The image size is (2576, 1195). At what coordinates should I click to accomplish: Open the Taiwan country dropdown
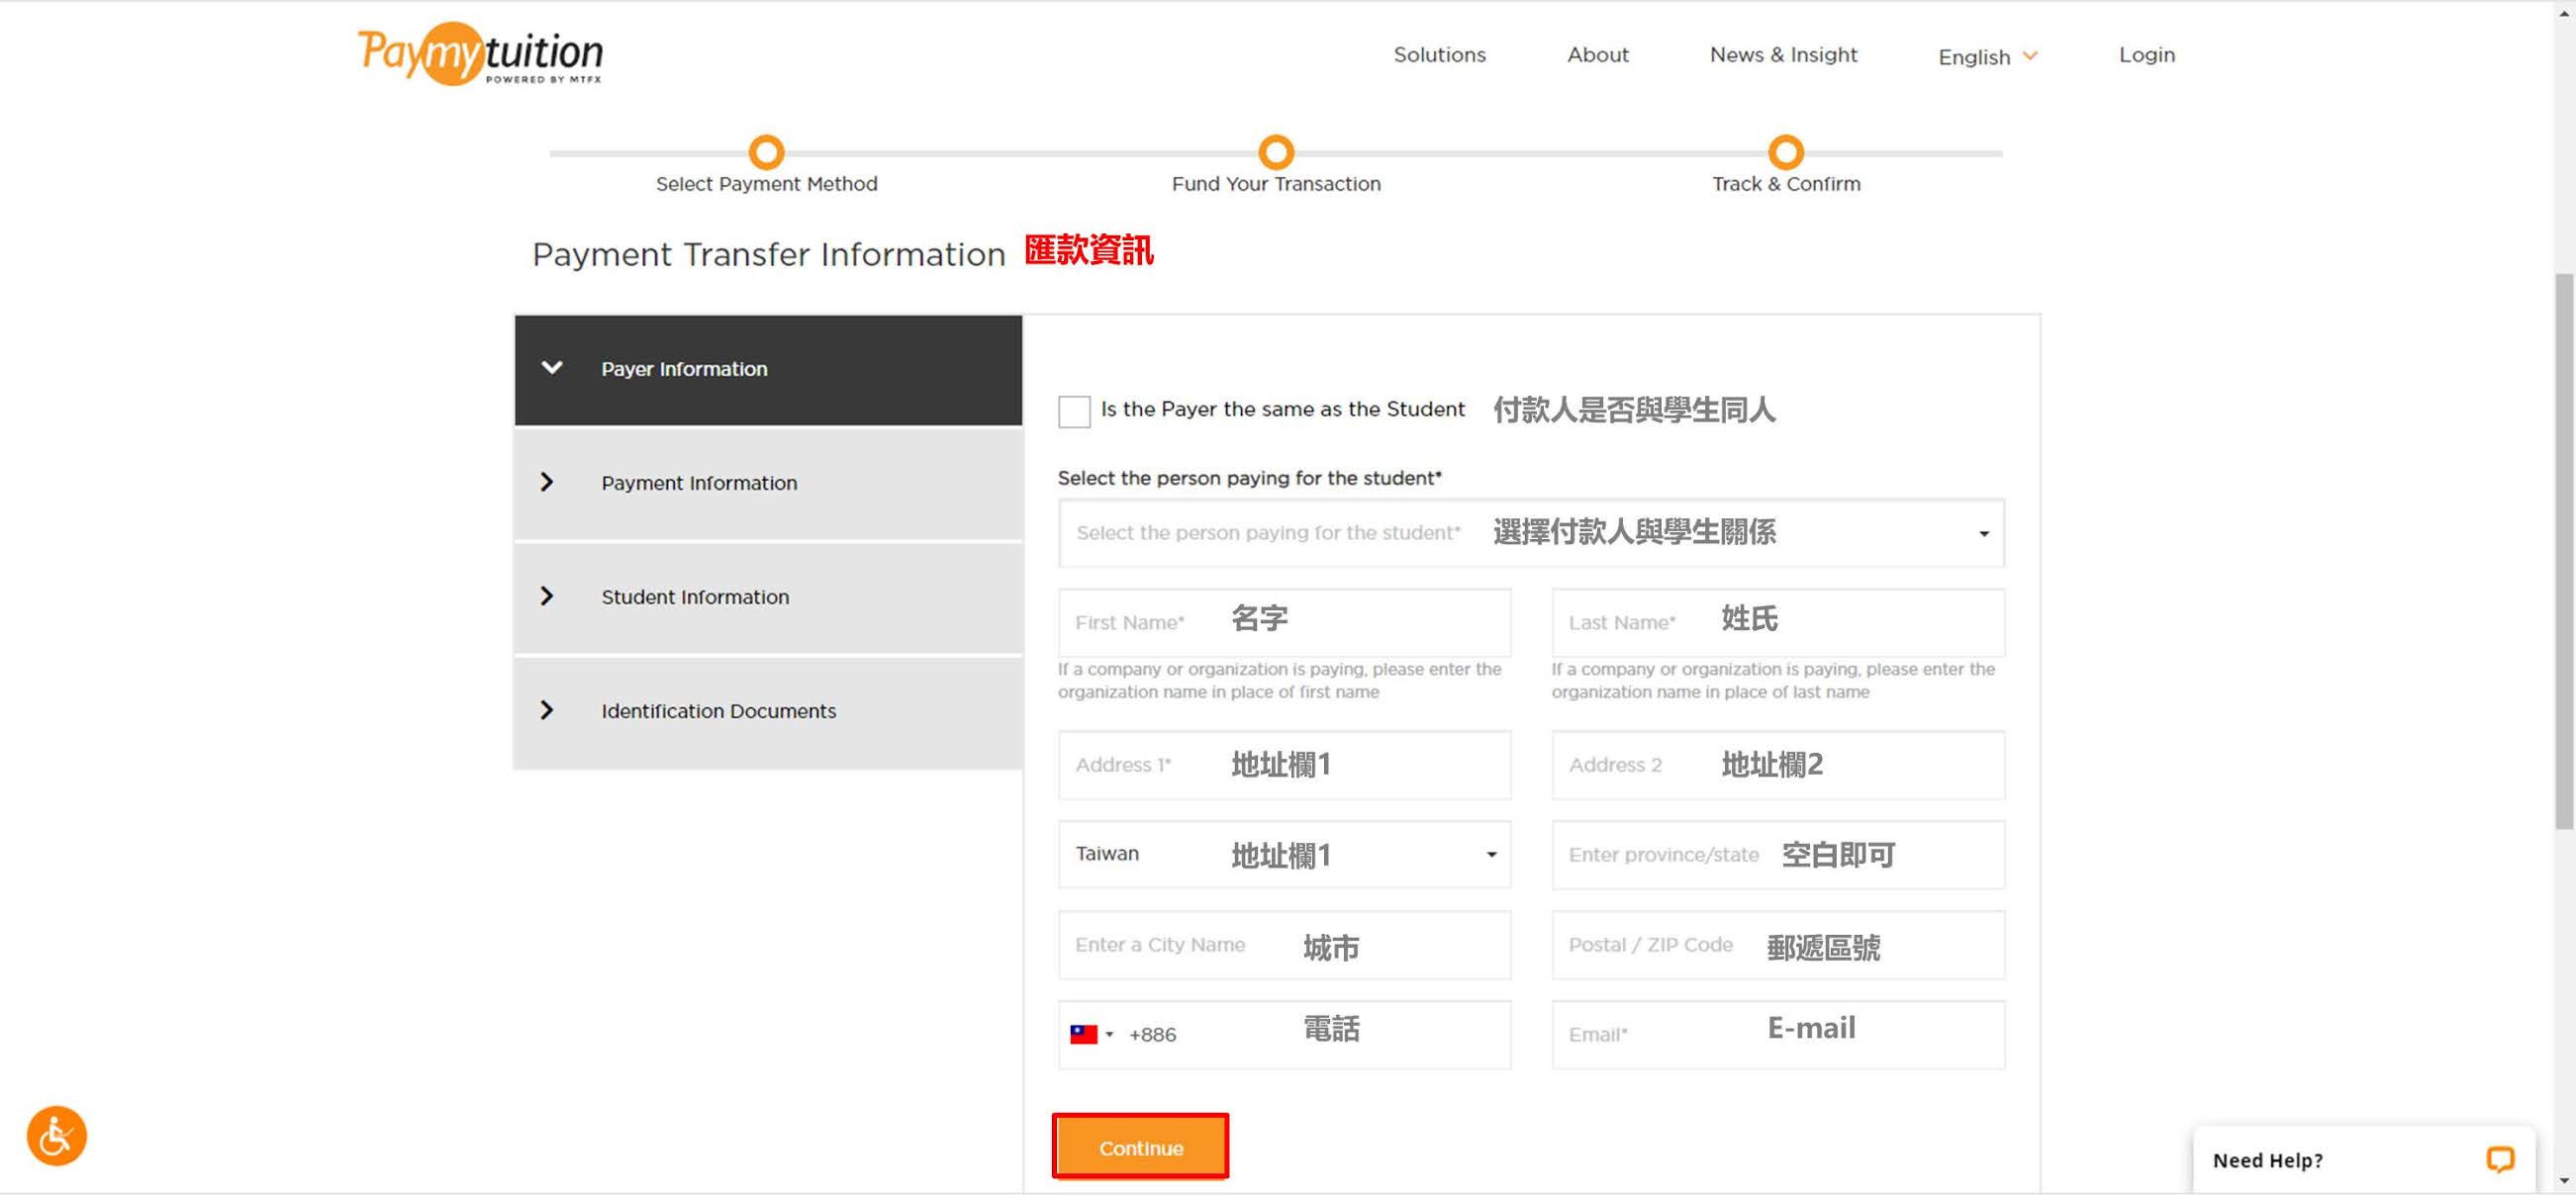(1284, 854)
